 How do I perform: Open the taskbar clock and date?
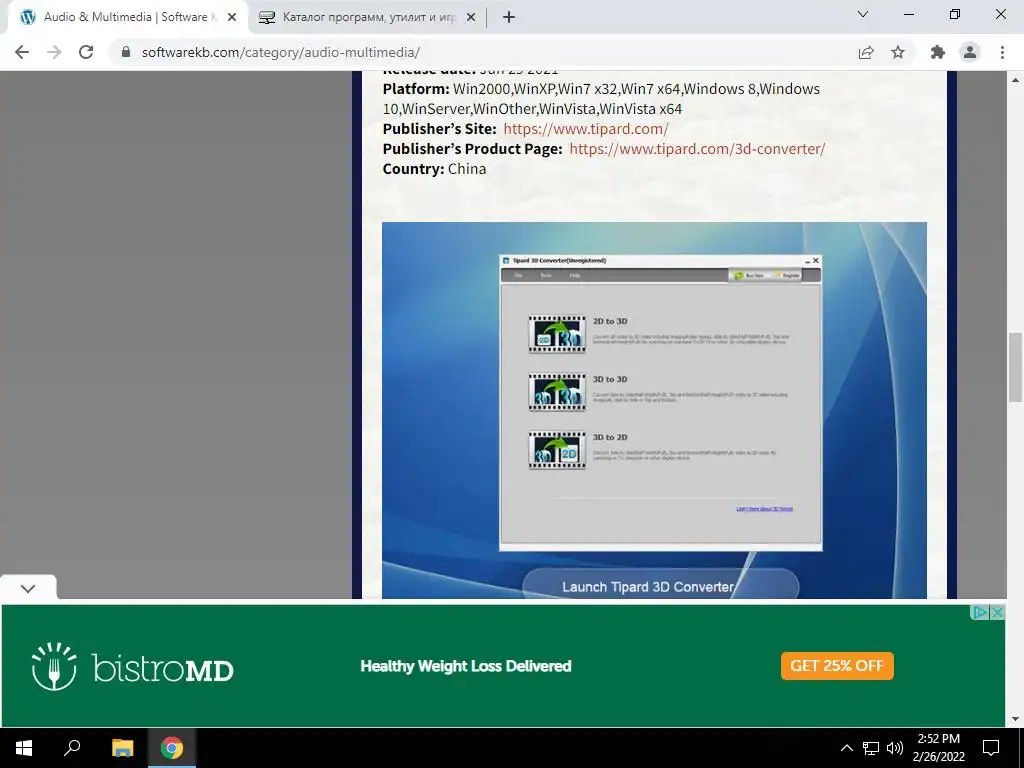(x=938, y=748)
